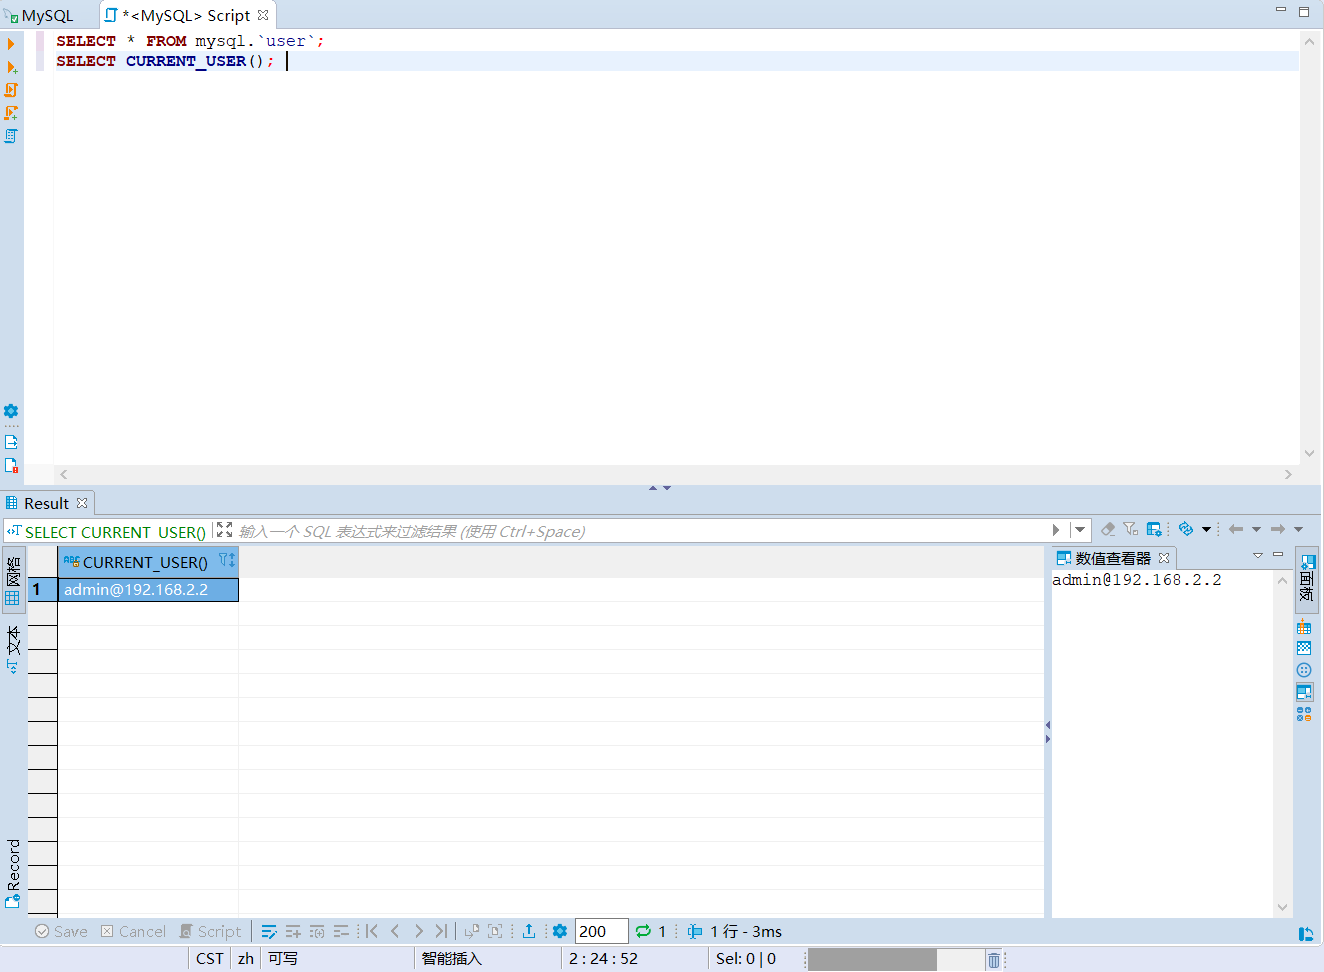
Task: Delete the selected result row
Action: [x=341, y=931]
